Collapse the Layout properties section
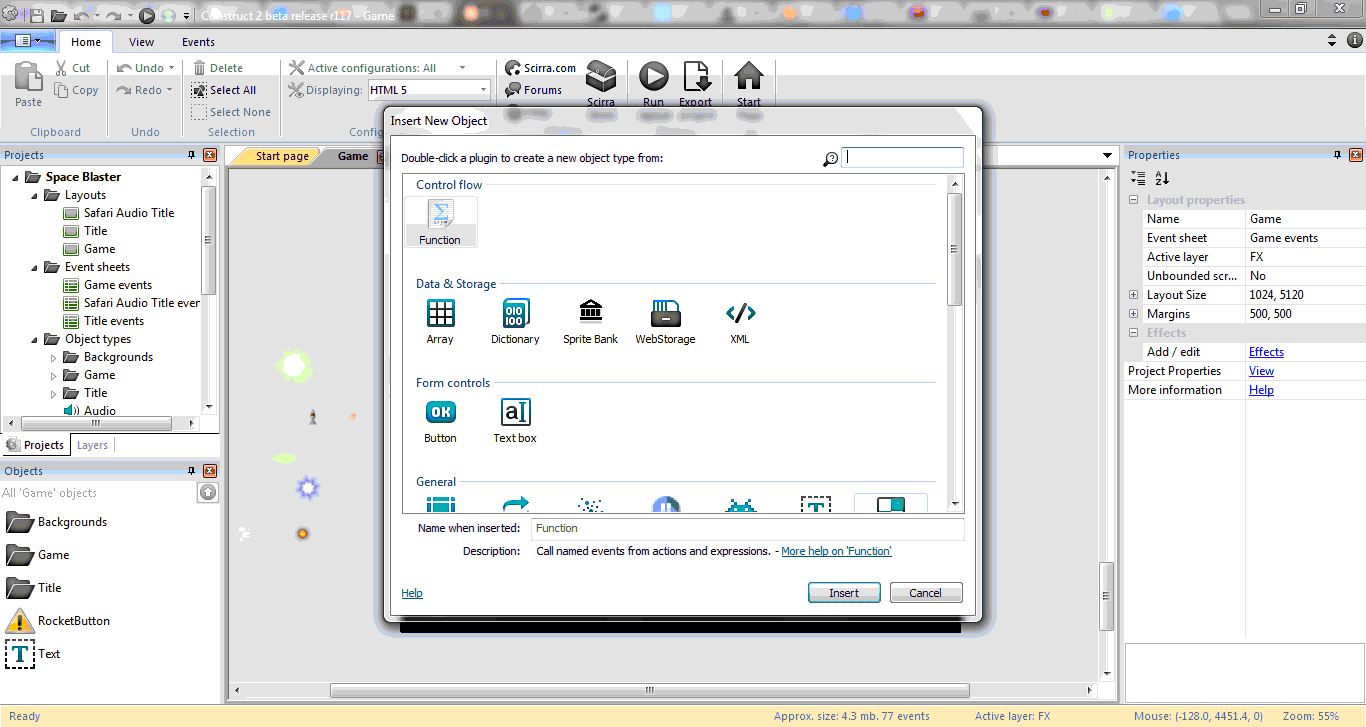This screenshot has width=1366, height=727. 1133,200
